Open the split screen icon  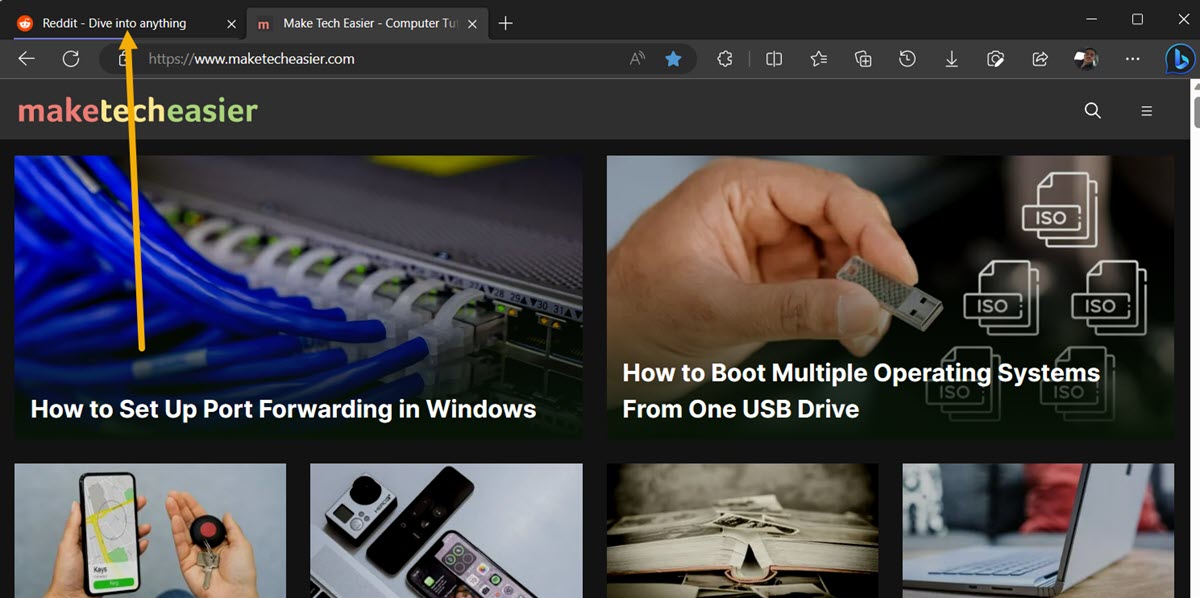click(773, 59)
